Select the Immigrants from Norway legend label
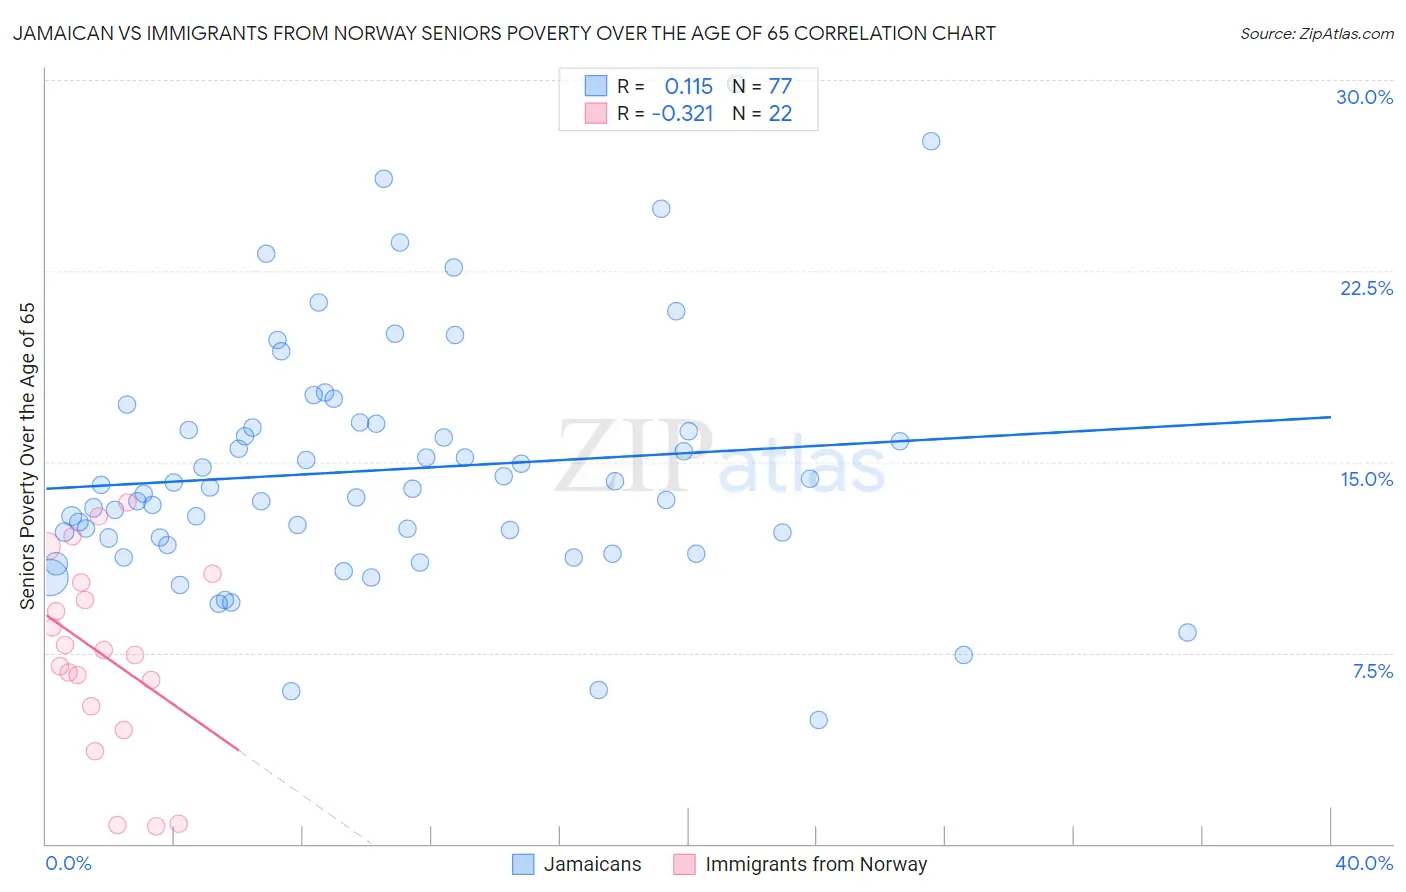Screen dimensions: 1406x892 [816, 864]
